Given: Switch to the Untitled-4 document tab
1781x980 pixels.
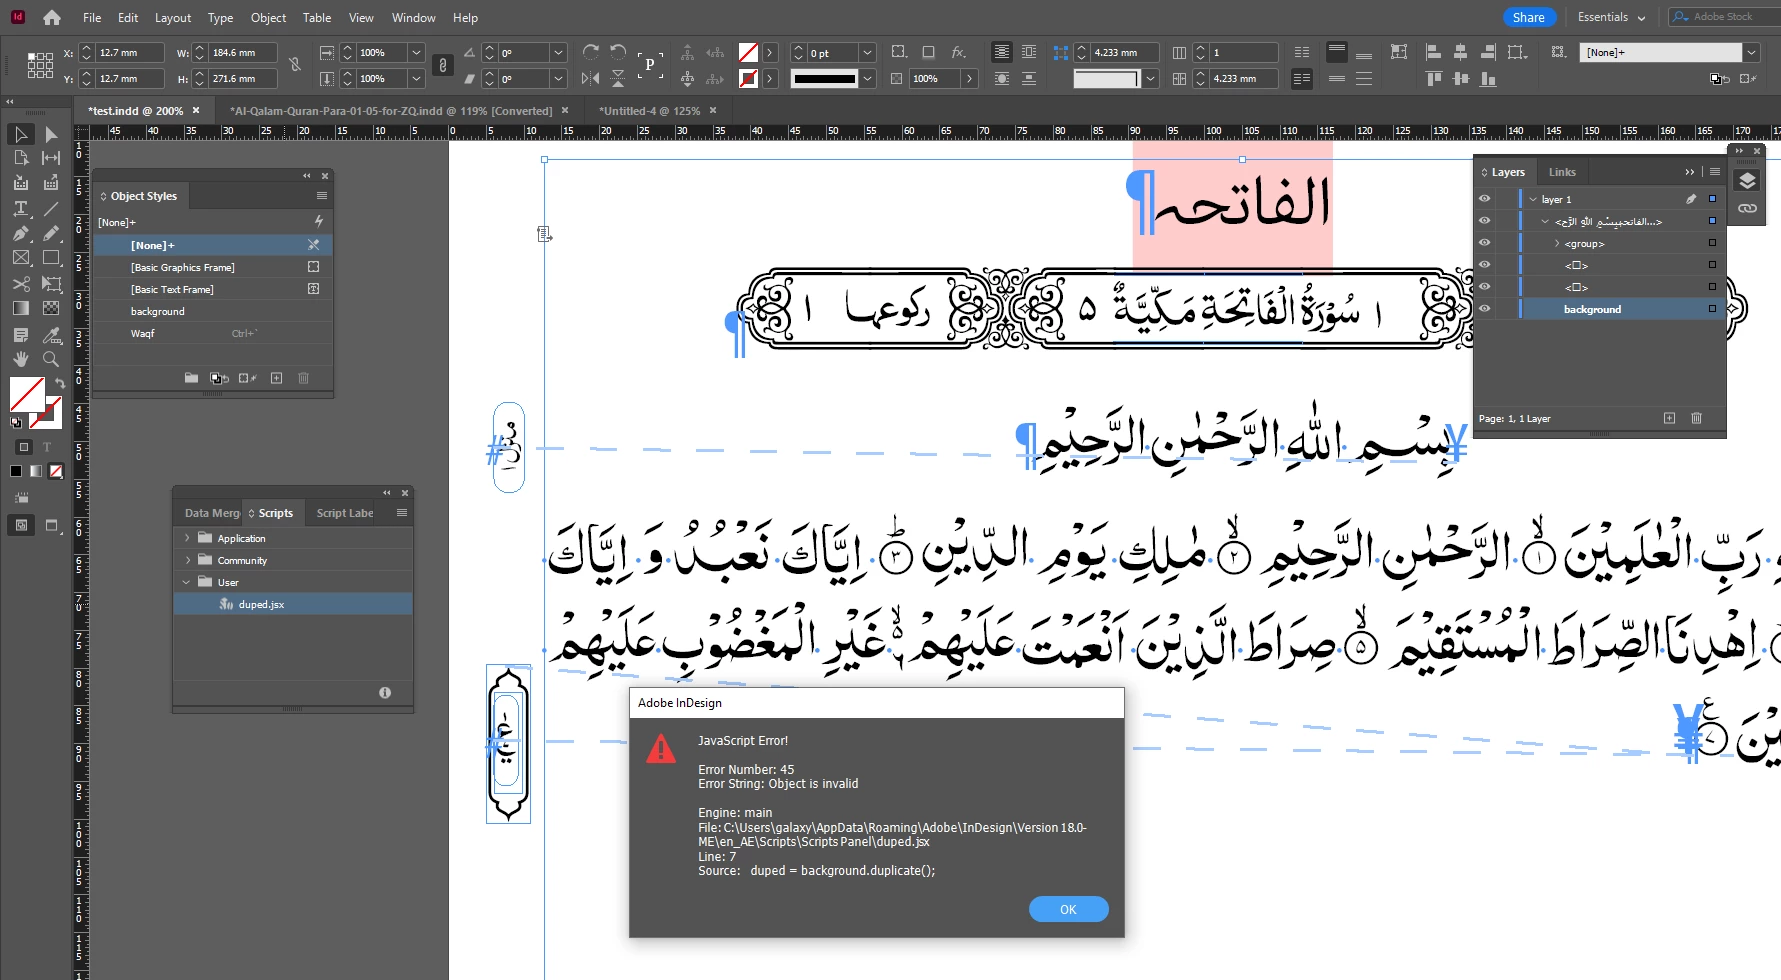Looking at the screenshot, I should tap(650, 111).
